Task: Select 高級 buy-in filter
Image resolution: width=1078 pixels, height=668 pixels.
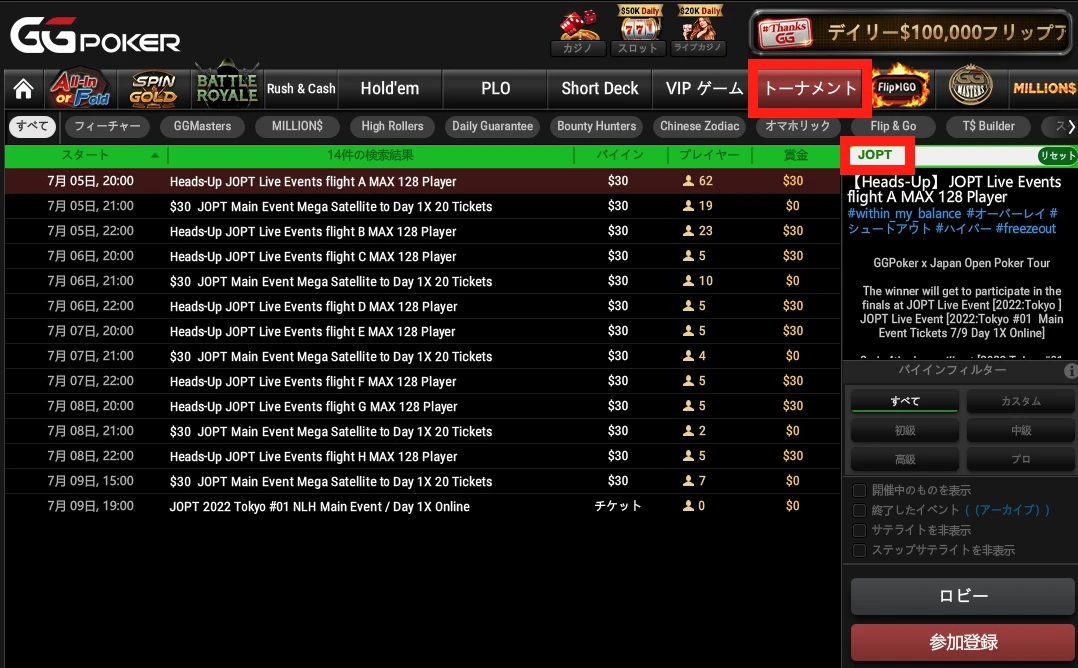Action: pyautogui.click(x=905, y=459)
